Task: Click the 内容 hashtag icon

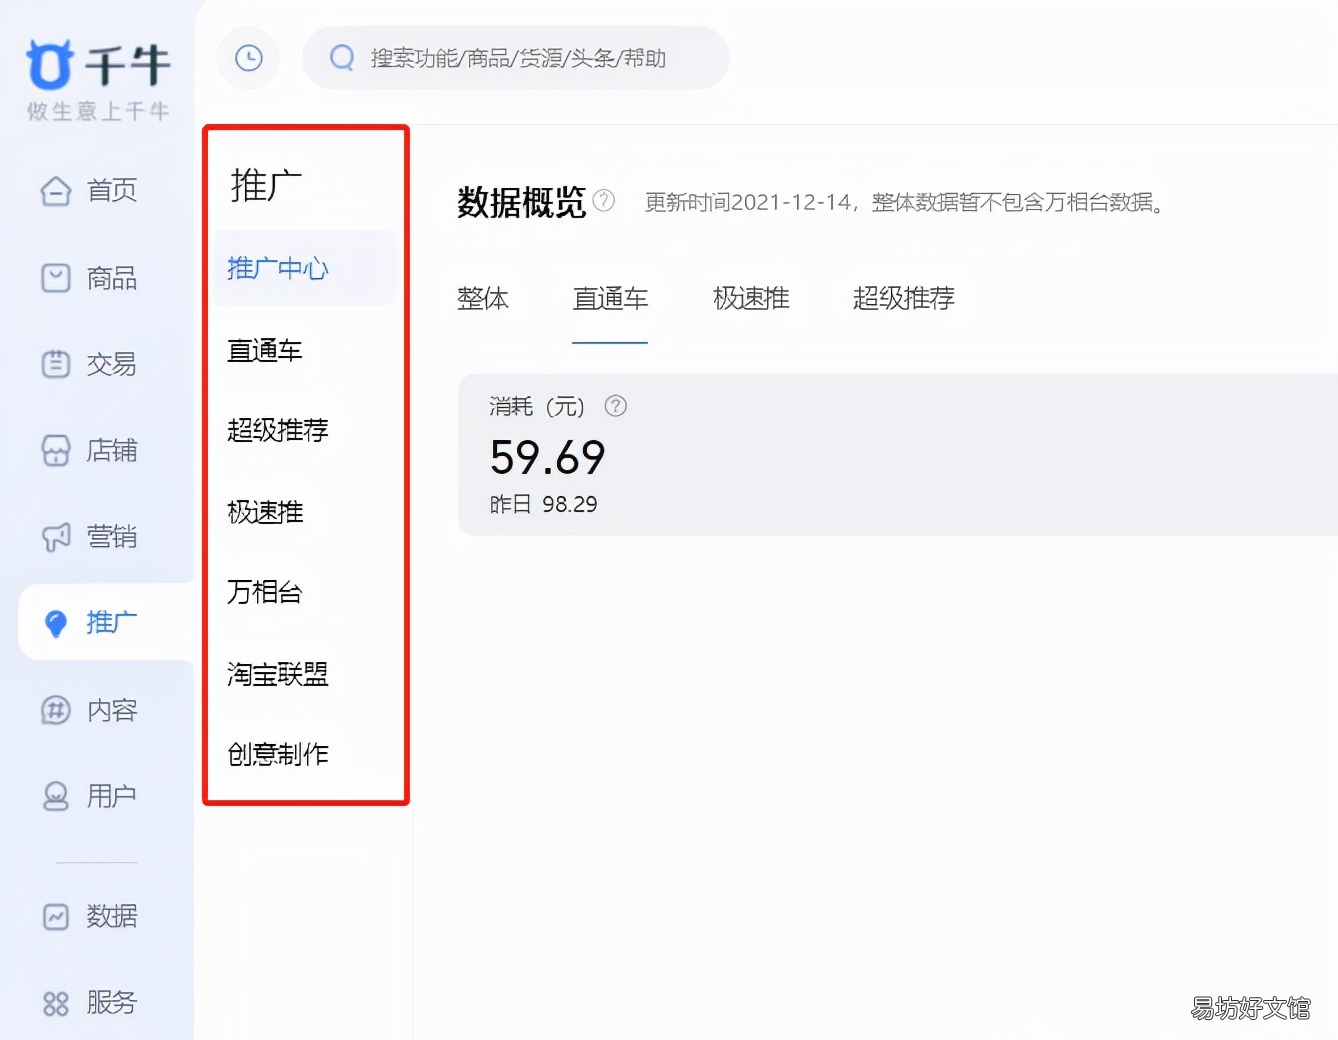Action: (56, 710)
